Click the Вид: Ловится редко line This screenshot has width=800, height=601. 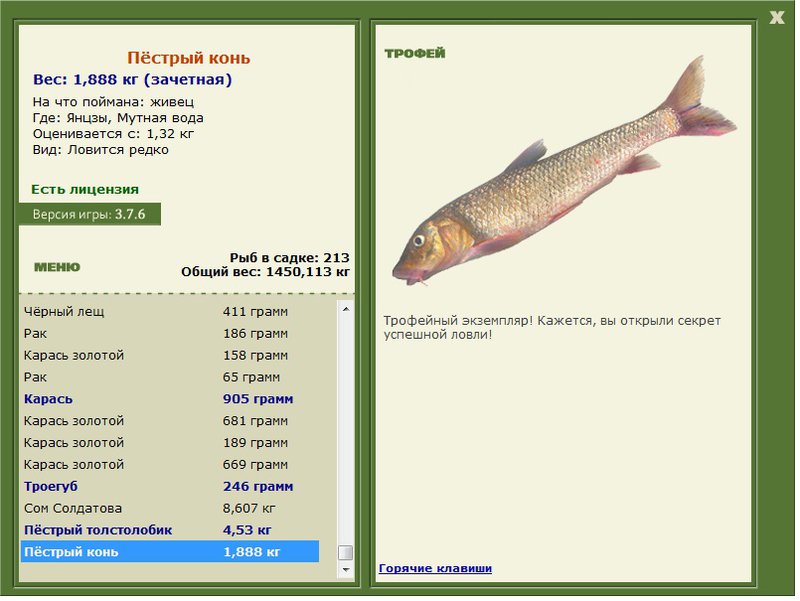coord(101,150)
